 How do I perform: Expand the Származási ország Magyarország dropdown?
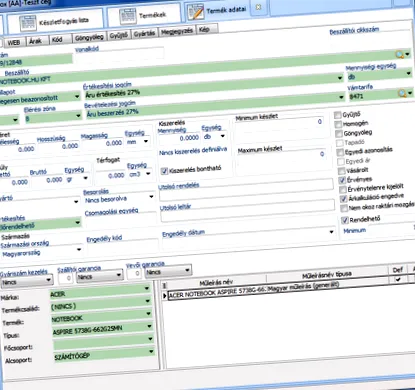pyautogui.click(x=79, y=249)
